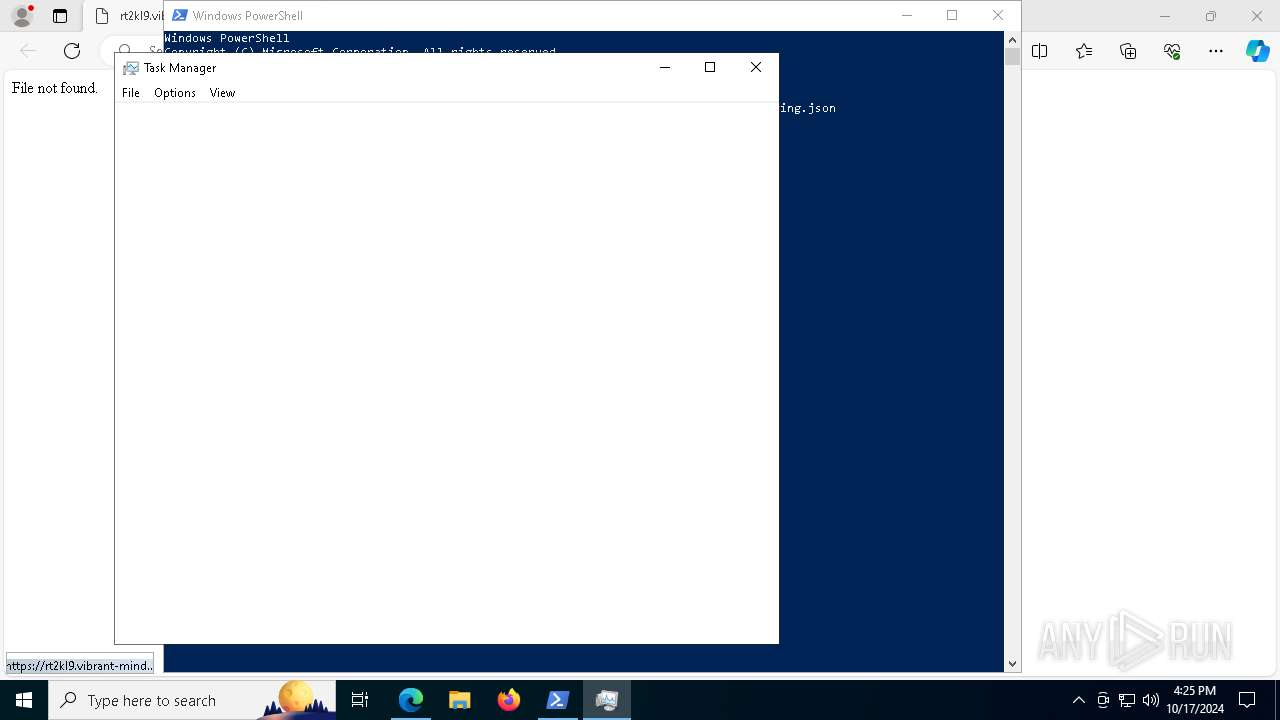Close the Task Manager window
Screen dimensions: 1280x720
(756, 67)
